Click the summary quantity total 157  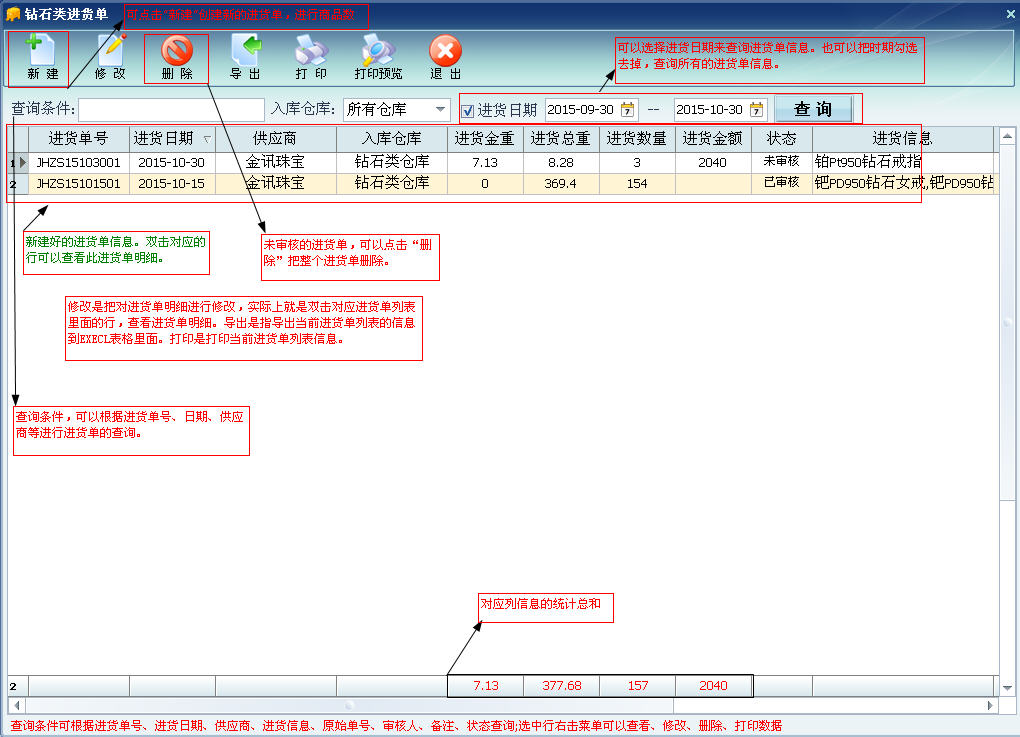click(x=638, y=686)
